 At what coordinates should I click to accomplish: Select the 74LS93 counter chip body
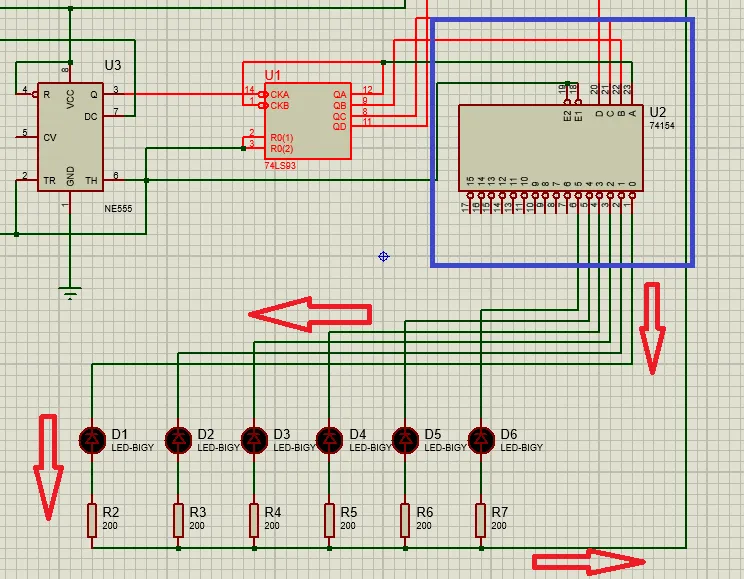pos(307,121)
